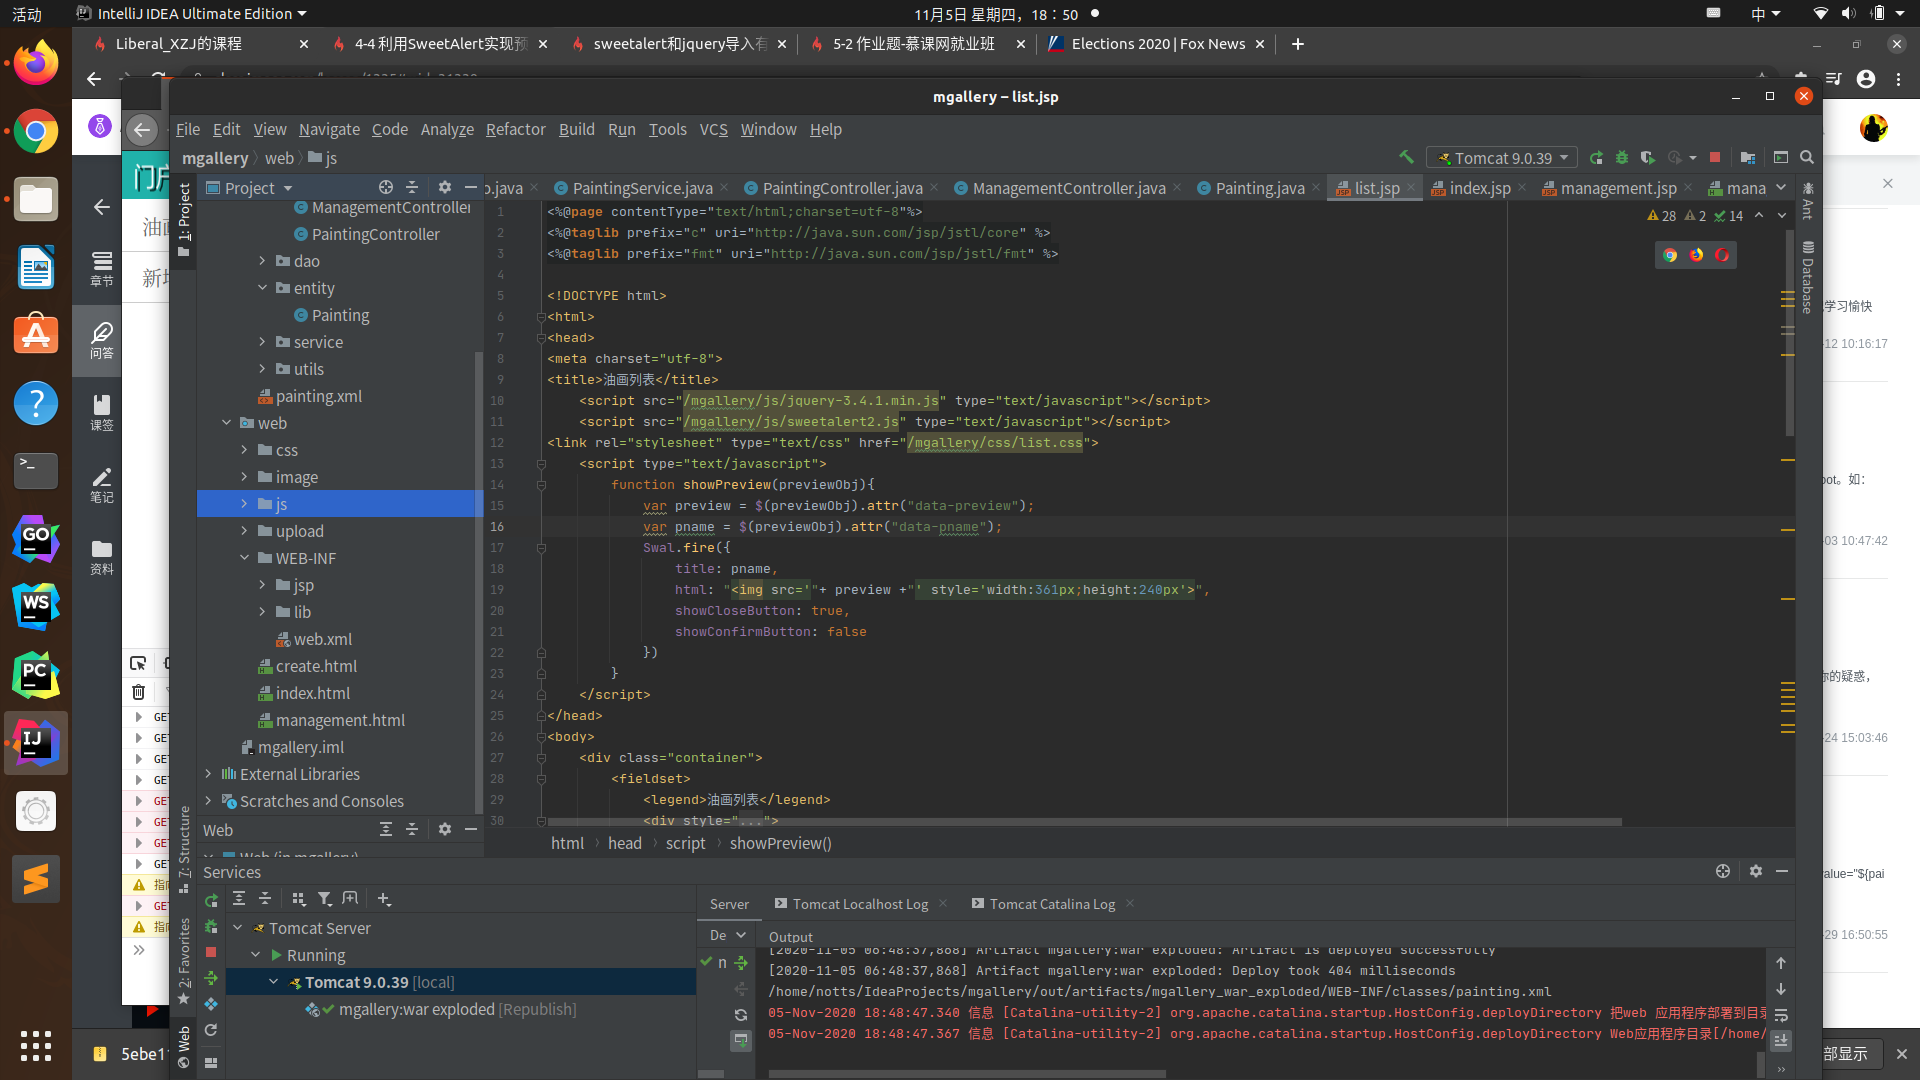Open the Project panel settings gear
The image size is (1920, 1080).
(445, 187)
